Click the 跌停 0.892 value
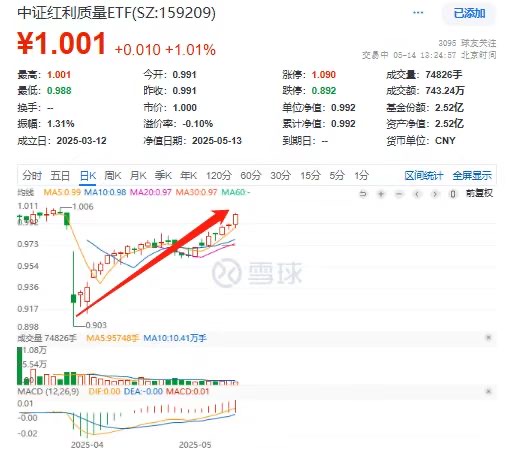The width and height of the screenshot is (515, 458). pos(323,90)
